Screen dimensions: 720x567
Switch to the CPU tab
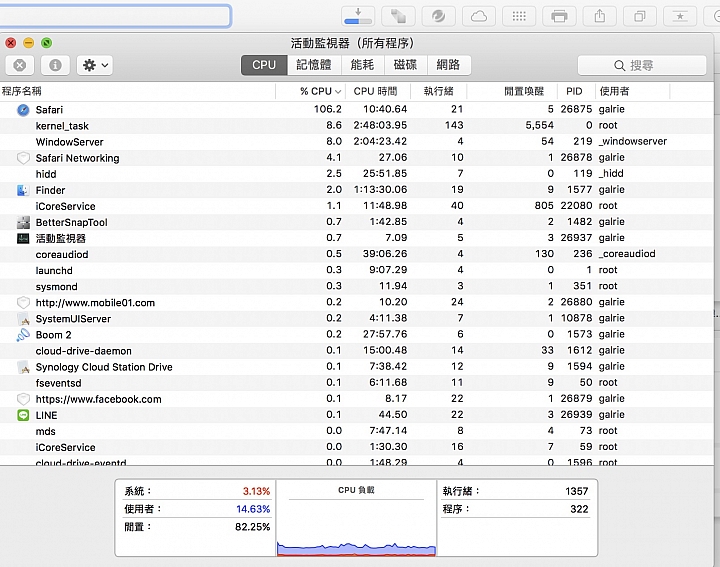[264, 65]
